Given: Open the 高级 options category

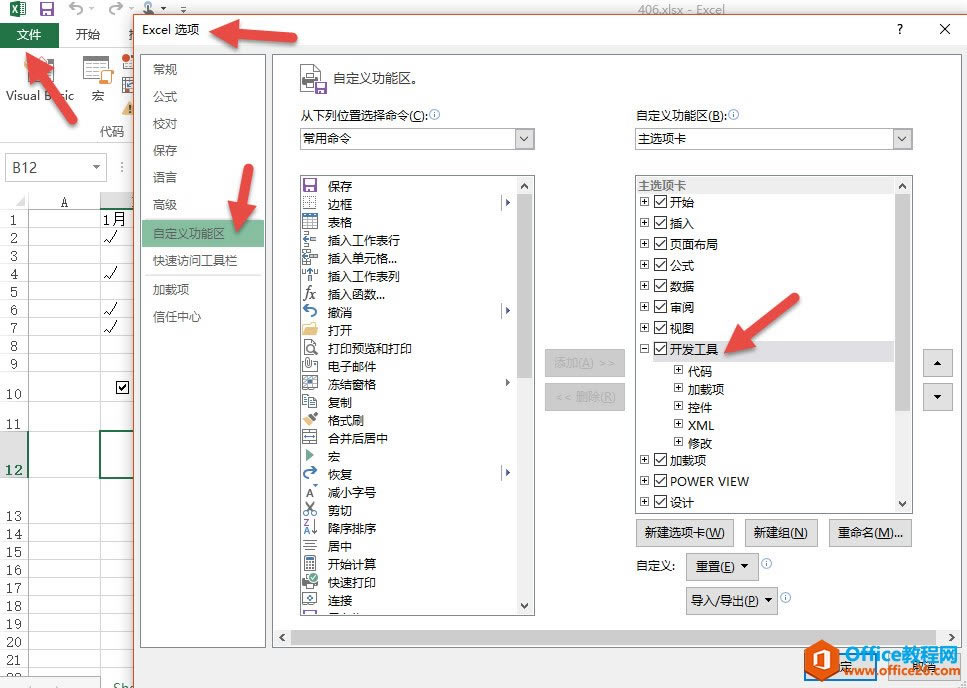Looking at the screenshot, I should click(x=202, y=205).
